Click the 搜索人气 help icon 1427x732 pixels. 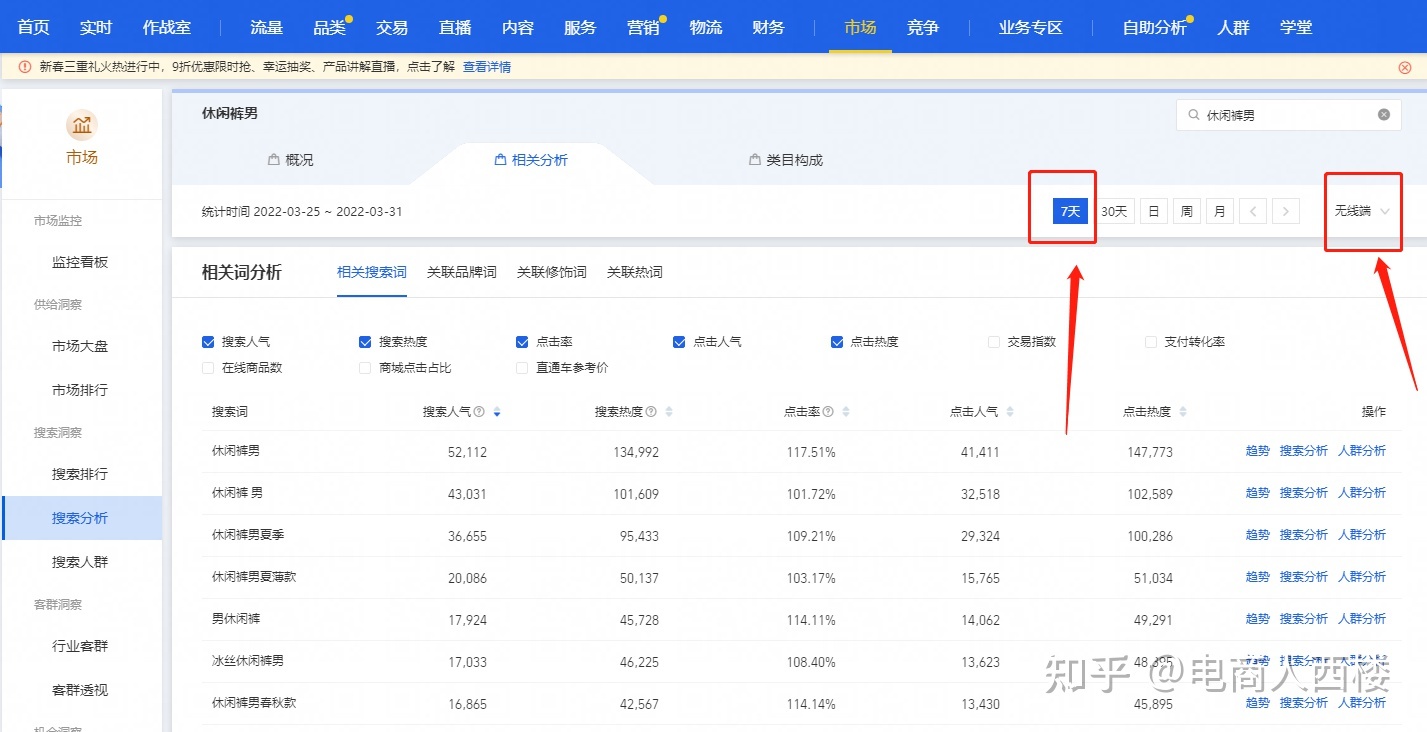point(479,412)
